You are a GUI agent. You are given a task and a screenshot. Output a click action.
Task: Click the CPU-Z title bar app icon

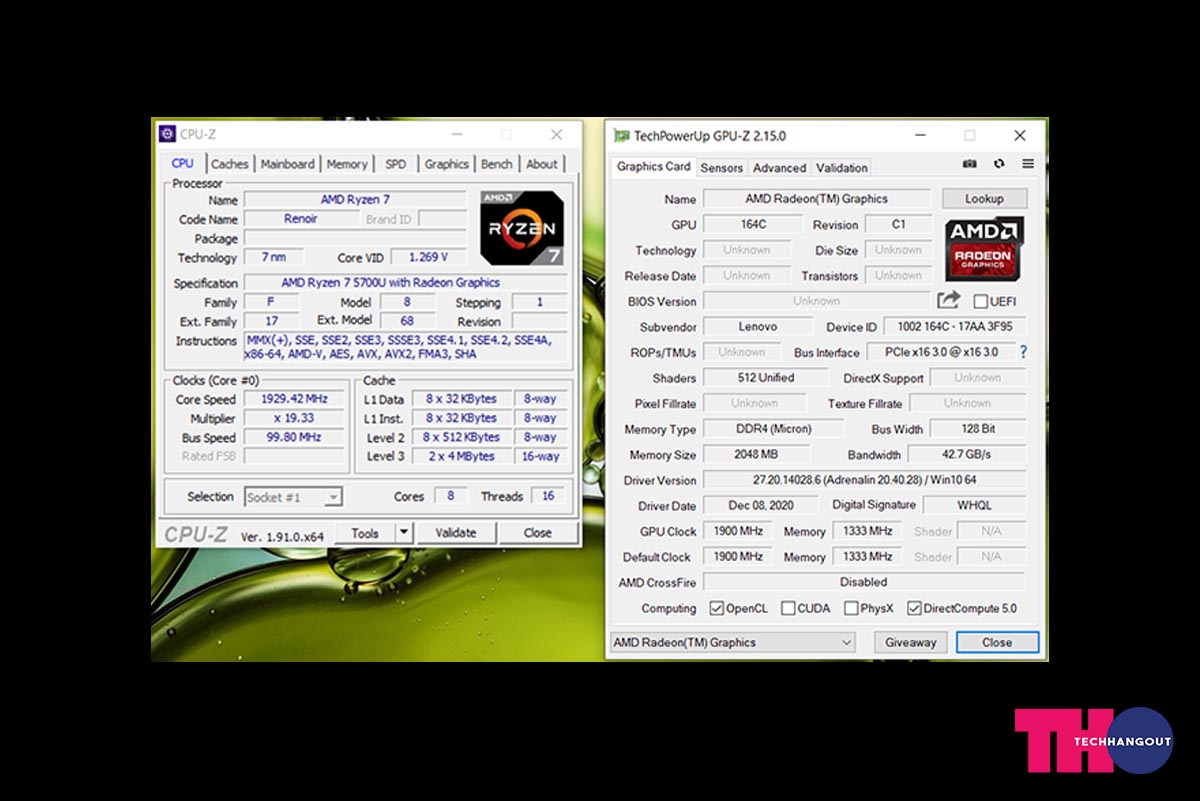pos(167,134)
